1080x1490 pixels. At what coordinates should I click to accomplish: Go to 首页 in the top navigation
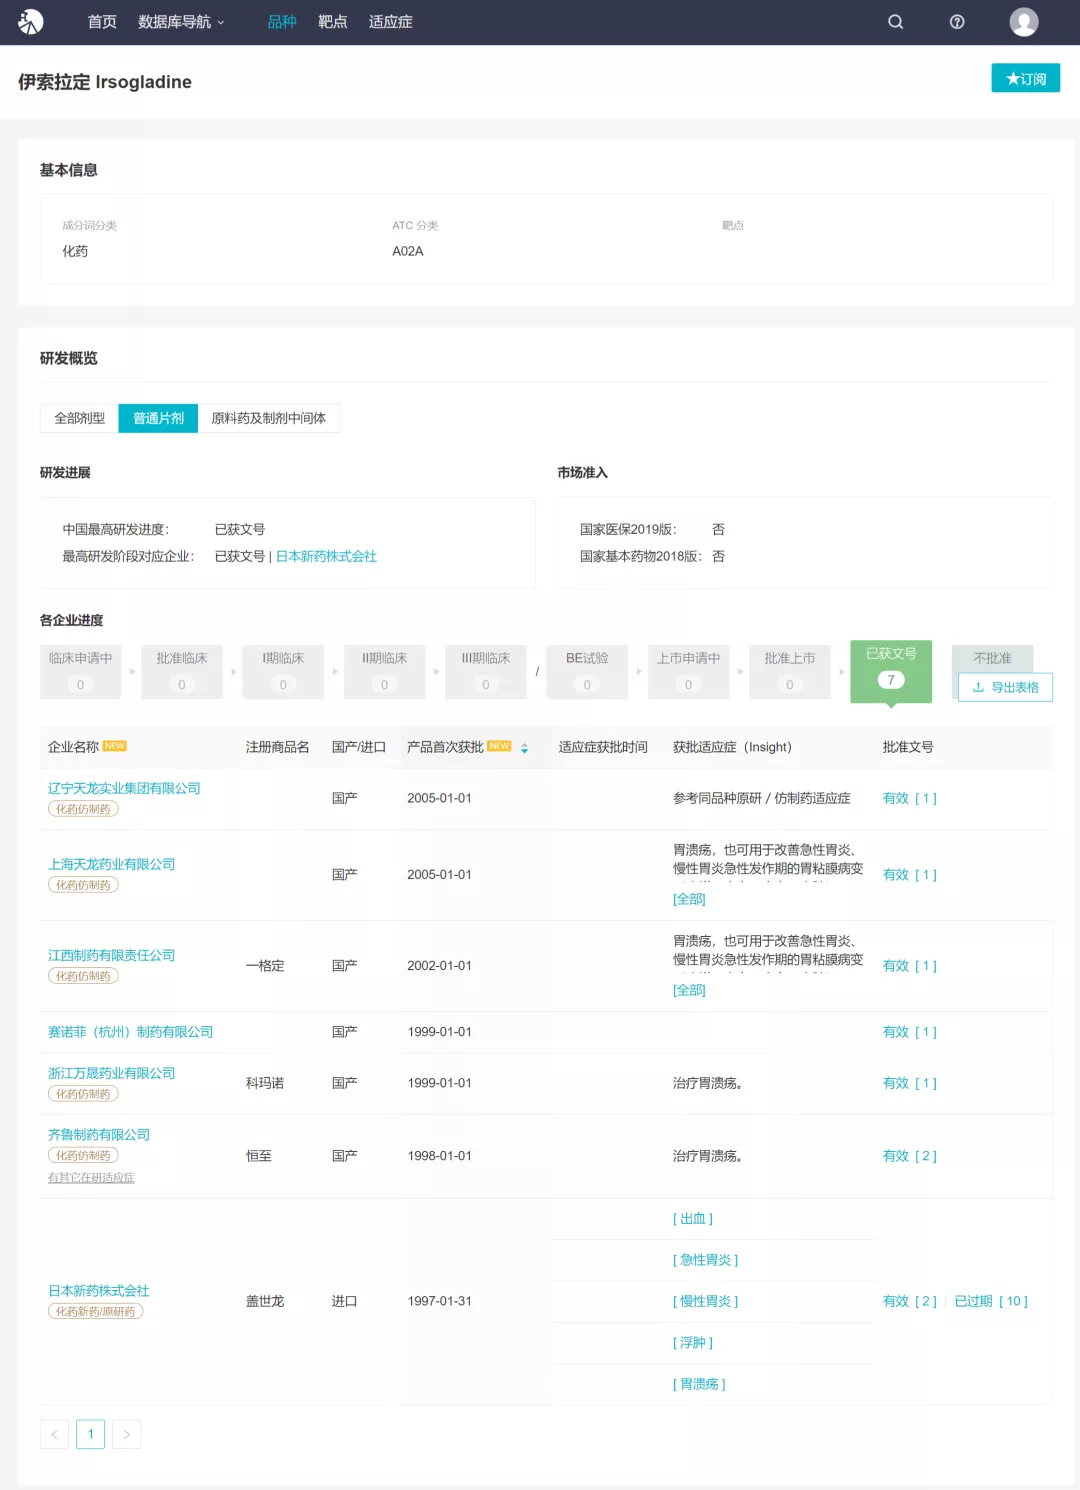point(102,22)
